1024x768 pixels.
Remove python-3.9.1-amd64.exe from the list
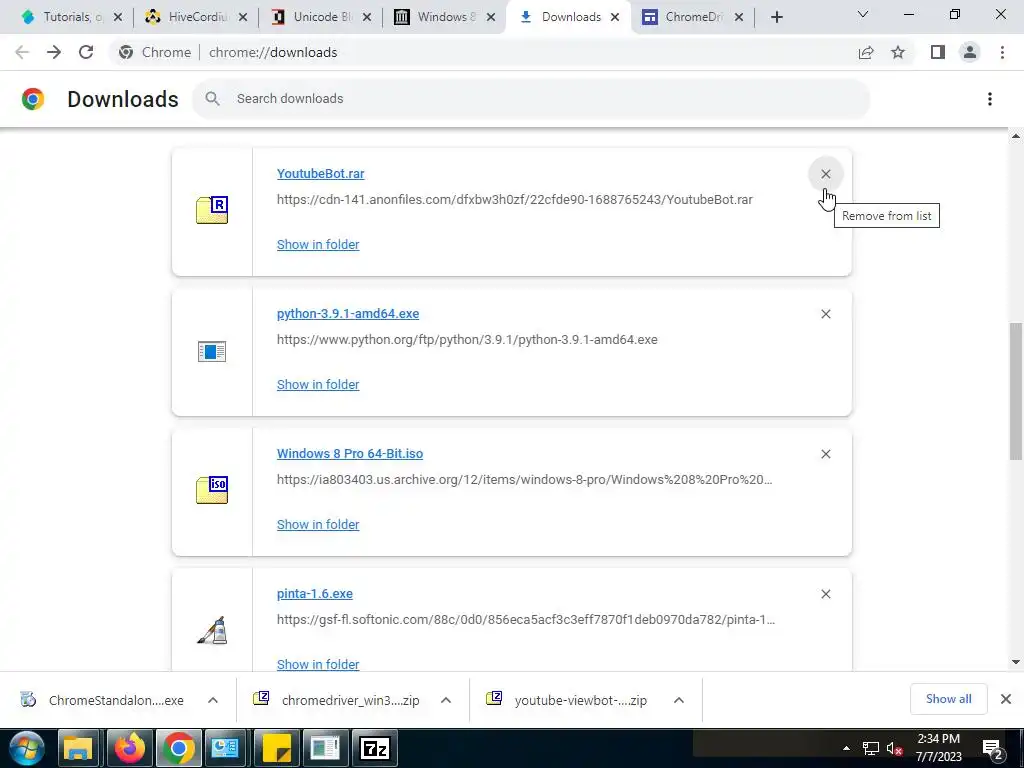click(825, 314)
